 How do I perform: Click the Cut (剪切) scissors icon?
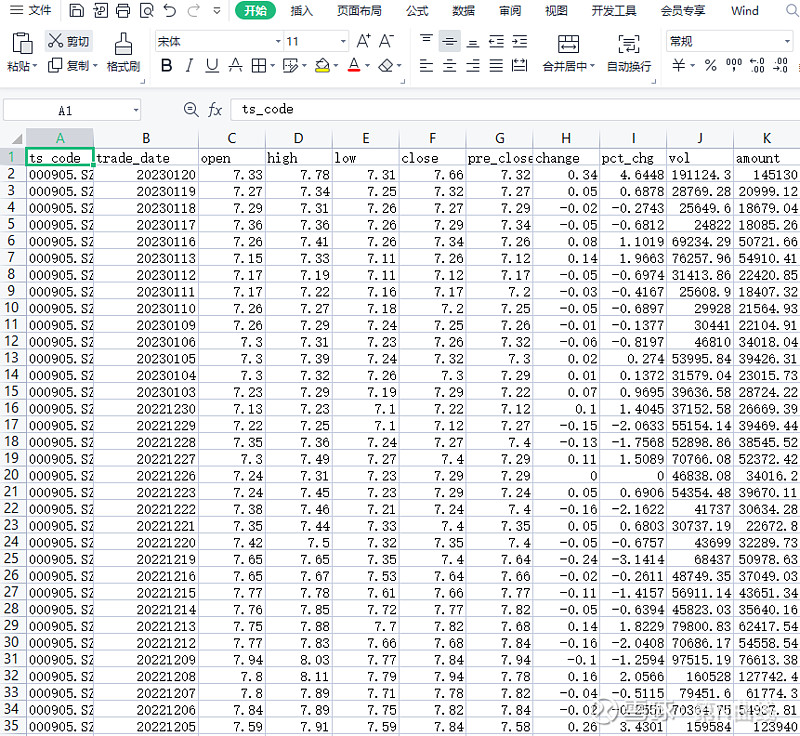pos(55,41)
